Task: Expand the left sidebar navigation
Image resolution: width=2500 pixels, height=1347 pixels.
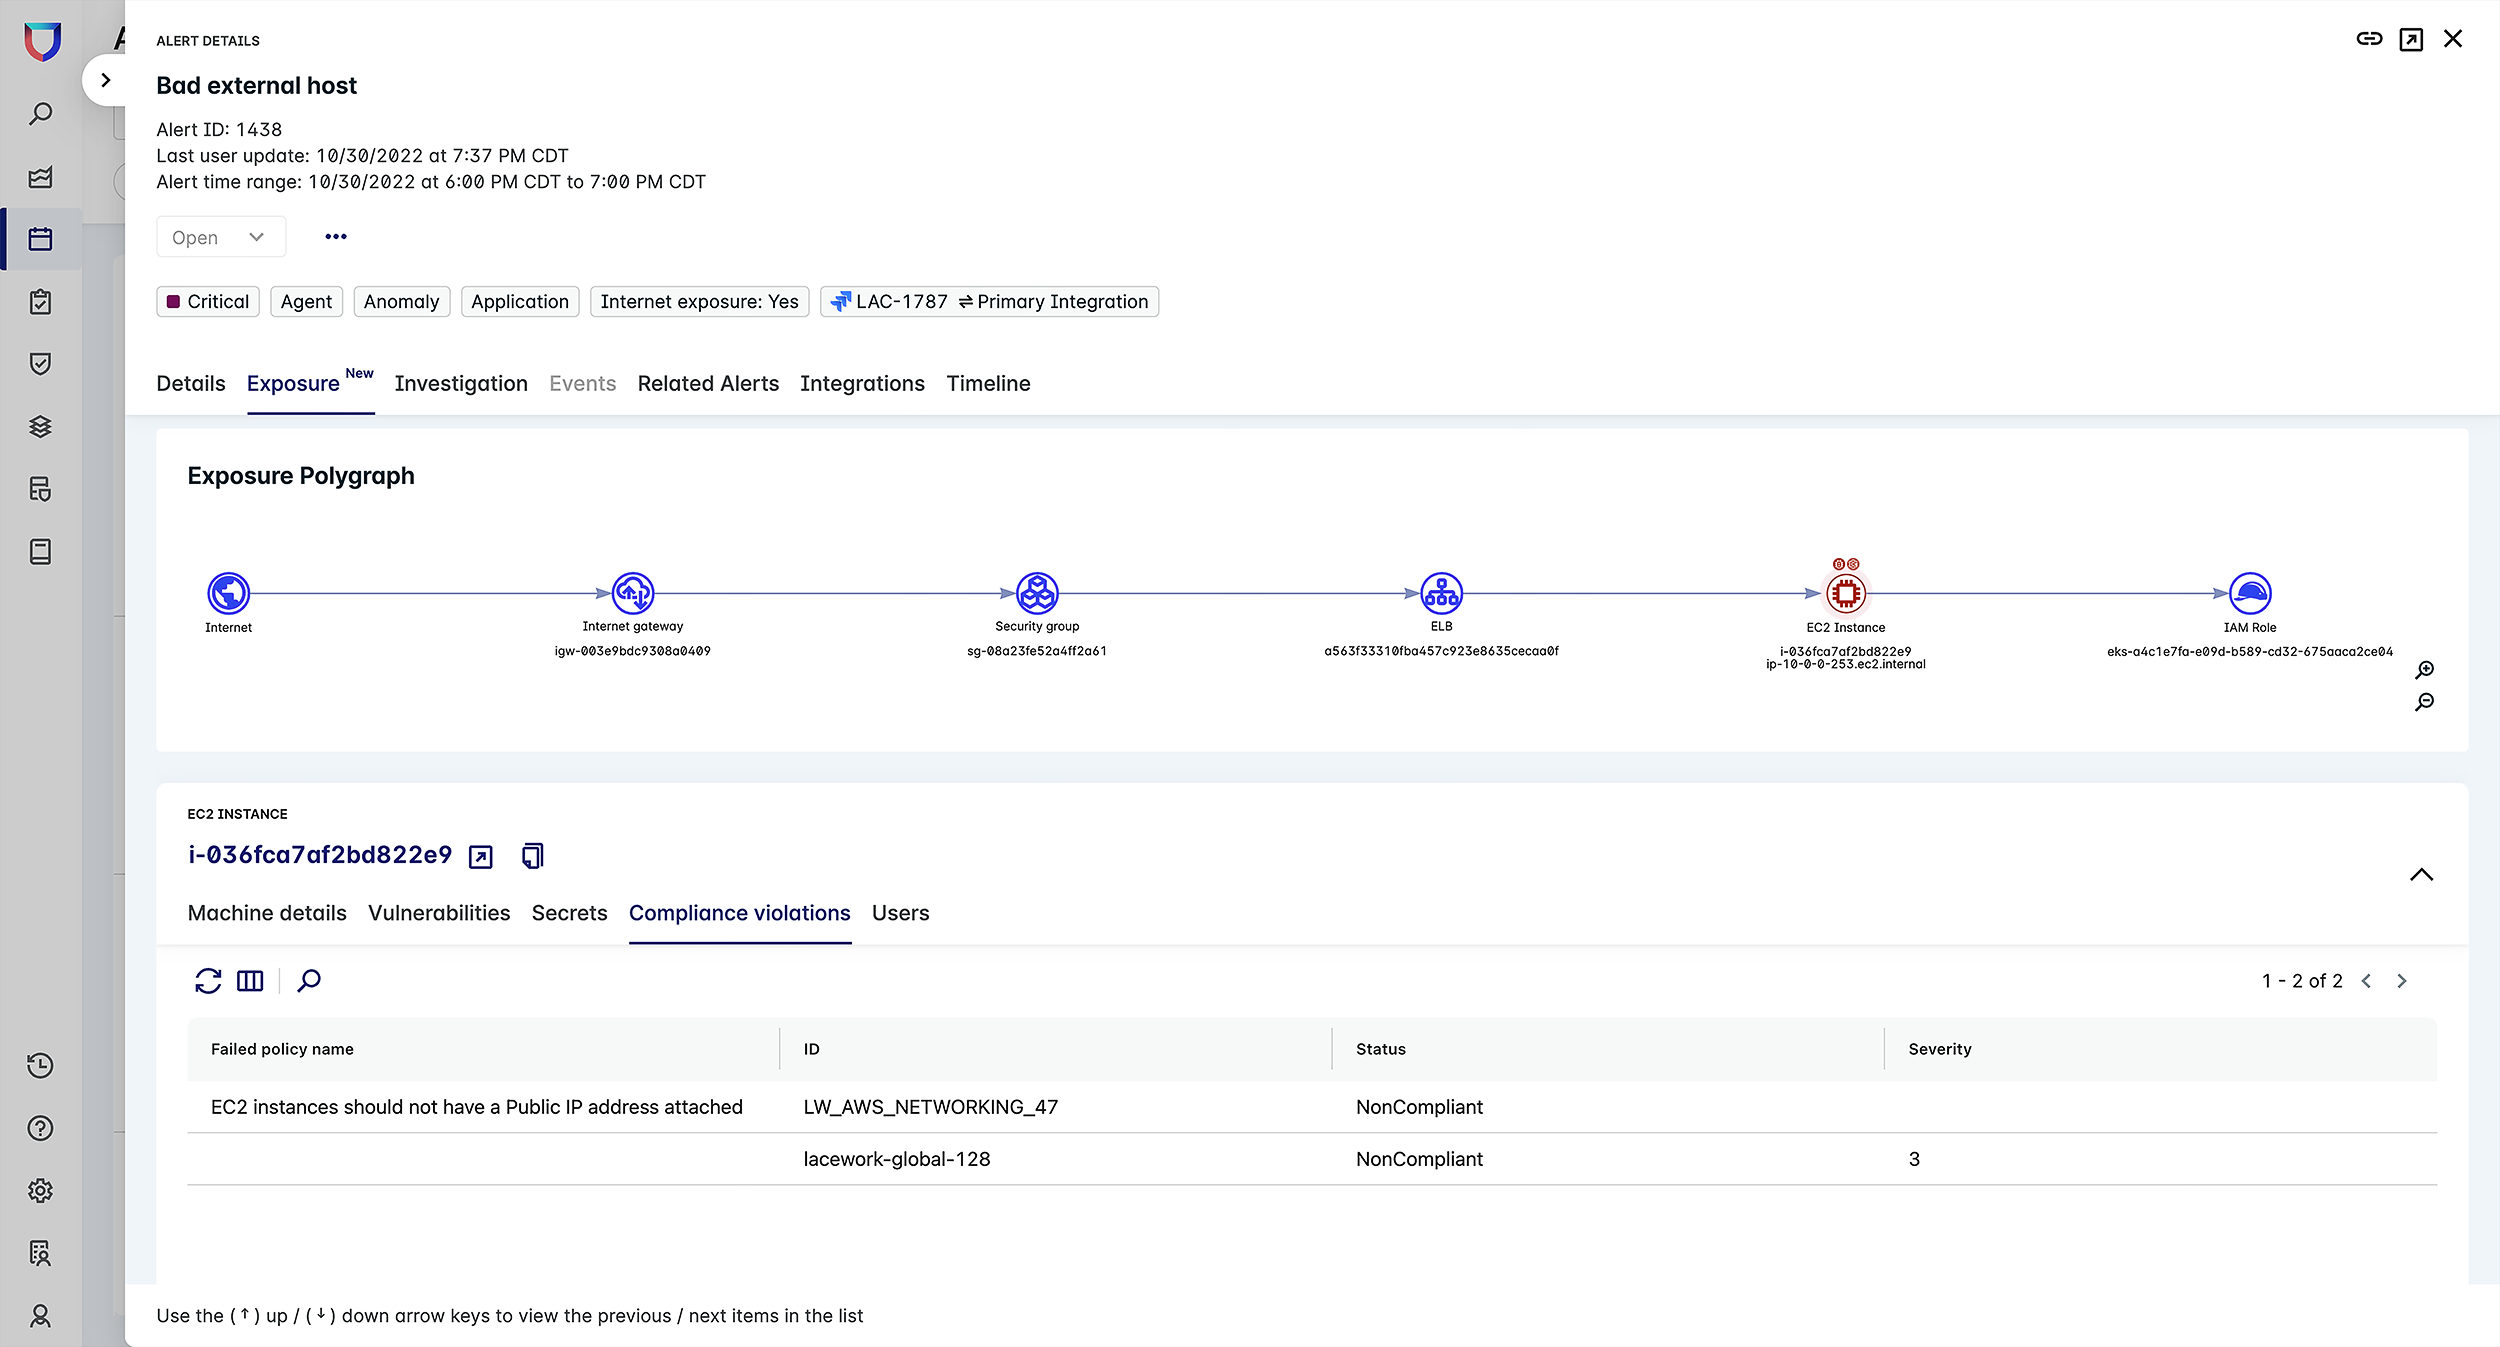Action: pyautogui.click(x=105, y=80)
